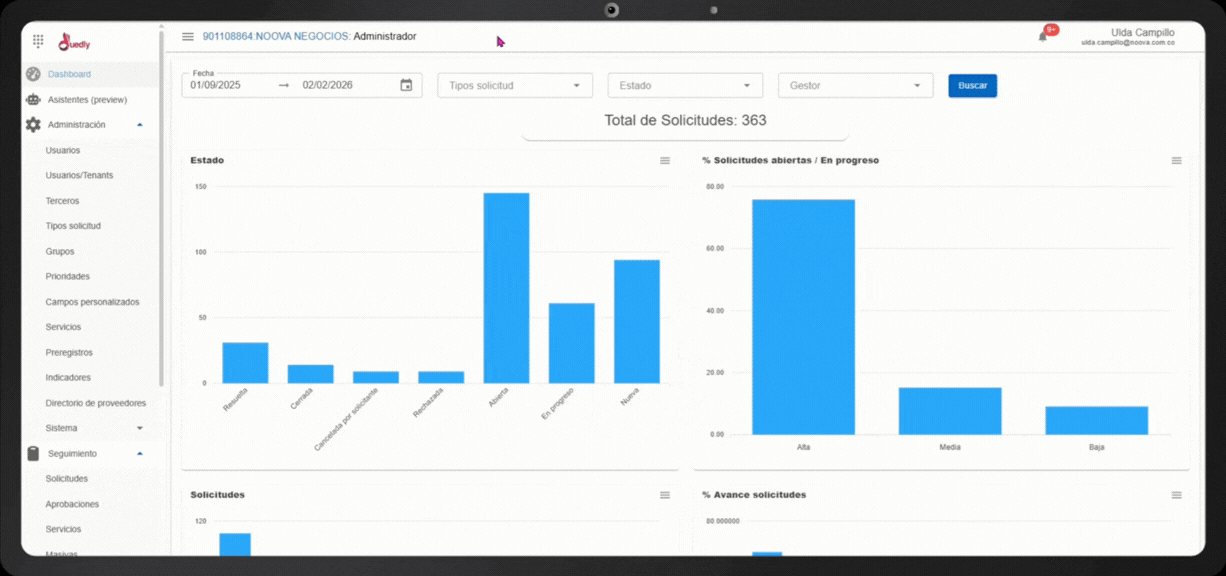The height and width of the screenshot is (576, 1226).
Task: Open Asistentes (preview) menu item
Action: 87,100
